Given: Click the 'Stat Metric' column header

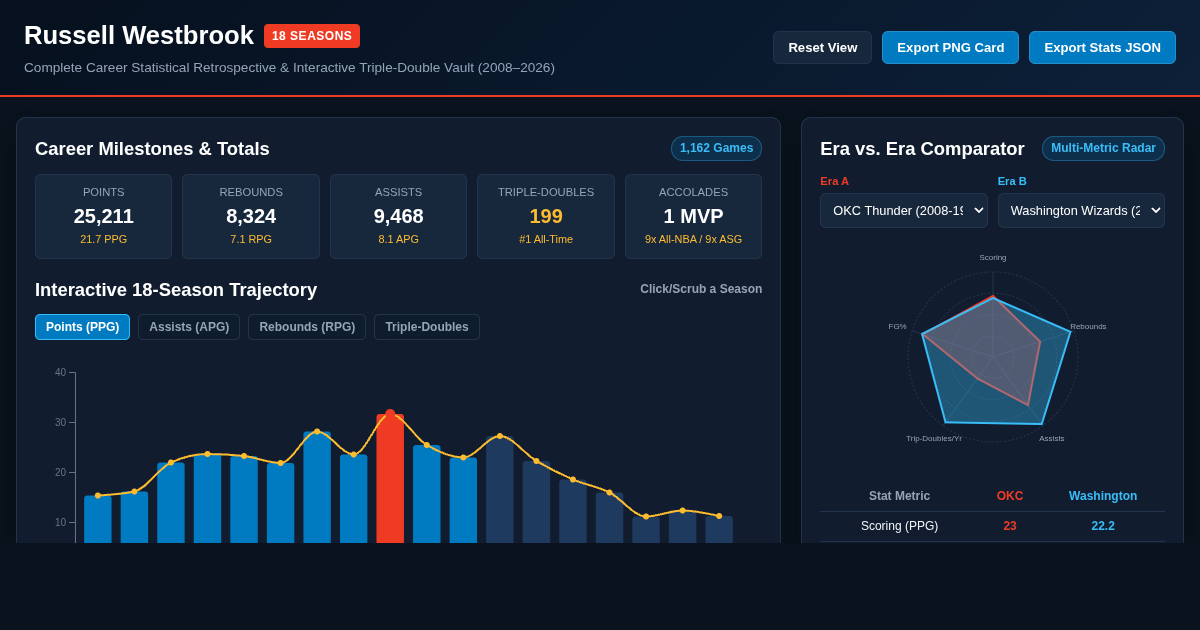Looking at the screenshot, I should (x=899, y=496).
